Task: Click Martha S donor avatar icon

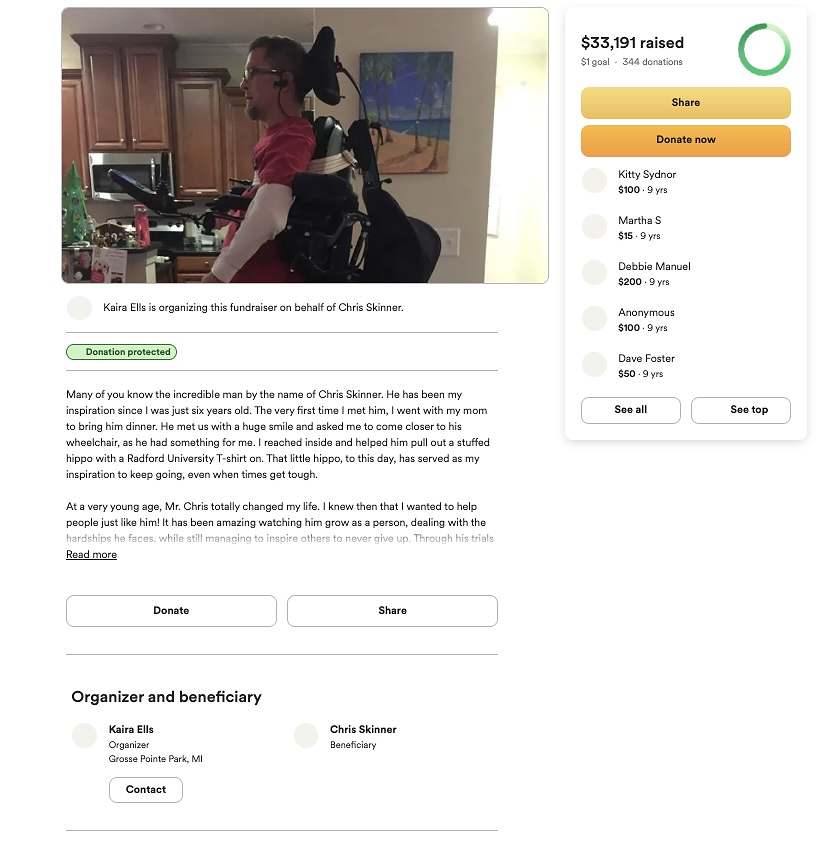Action: click(594, 227)
